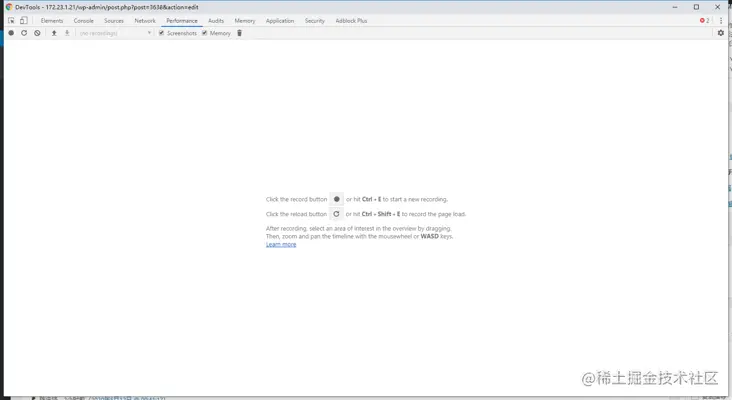Open the Memory panel tab

pos(245,21)
